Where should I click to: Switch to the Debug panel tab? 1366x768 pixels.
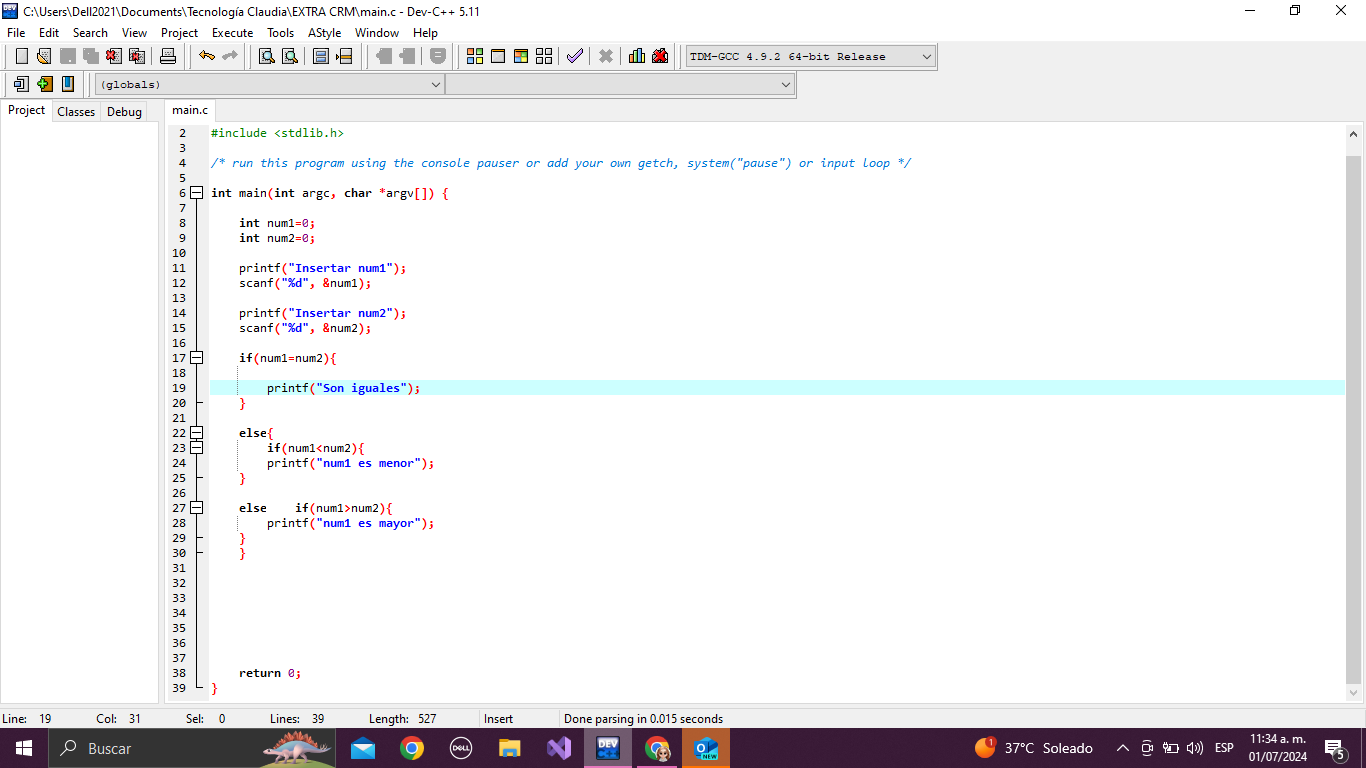124,112
